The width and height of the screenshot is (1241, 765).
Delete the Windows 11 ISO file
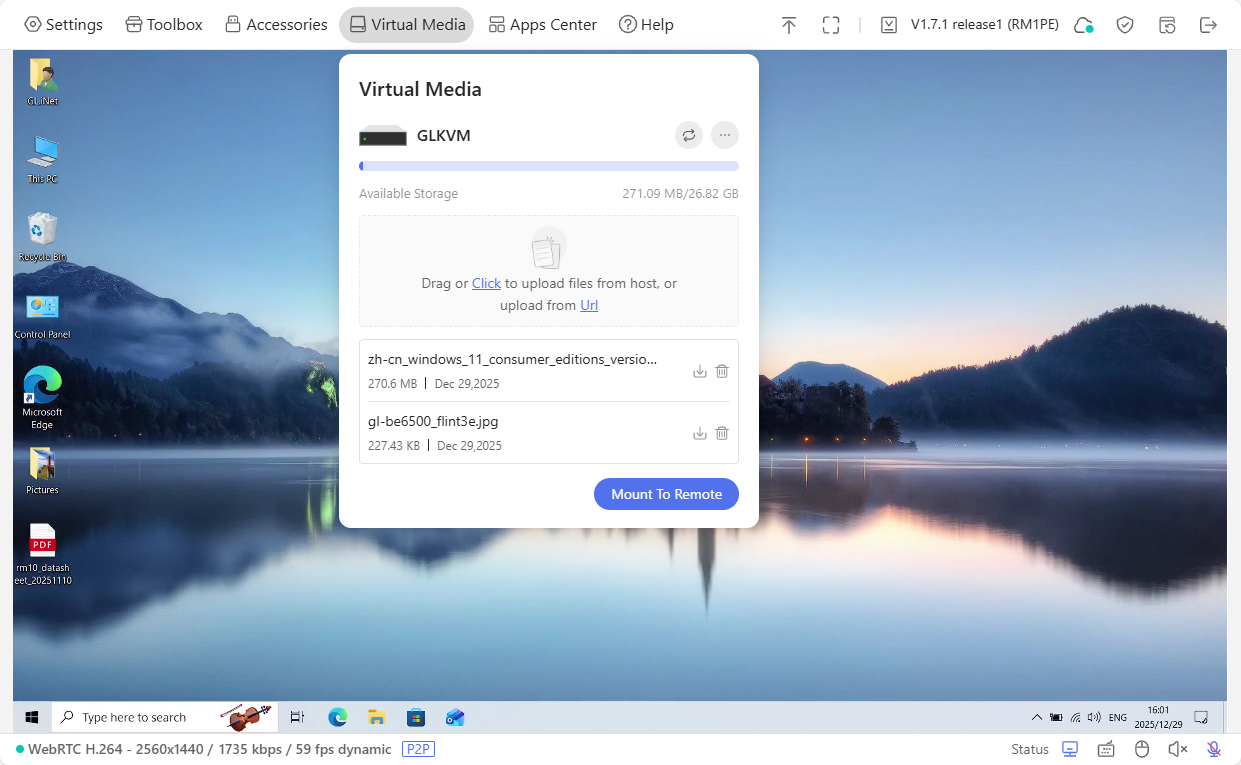tap(721, 371)
